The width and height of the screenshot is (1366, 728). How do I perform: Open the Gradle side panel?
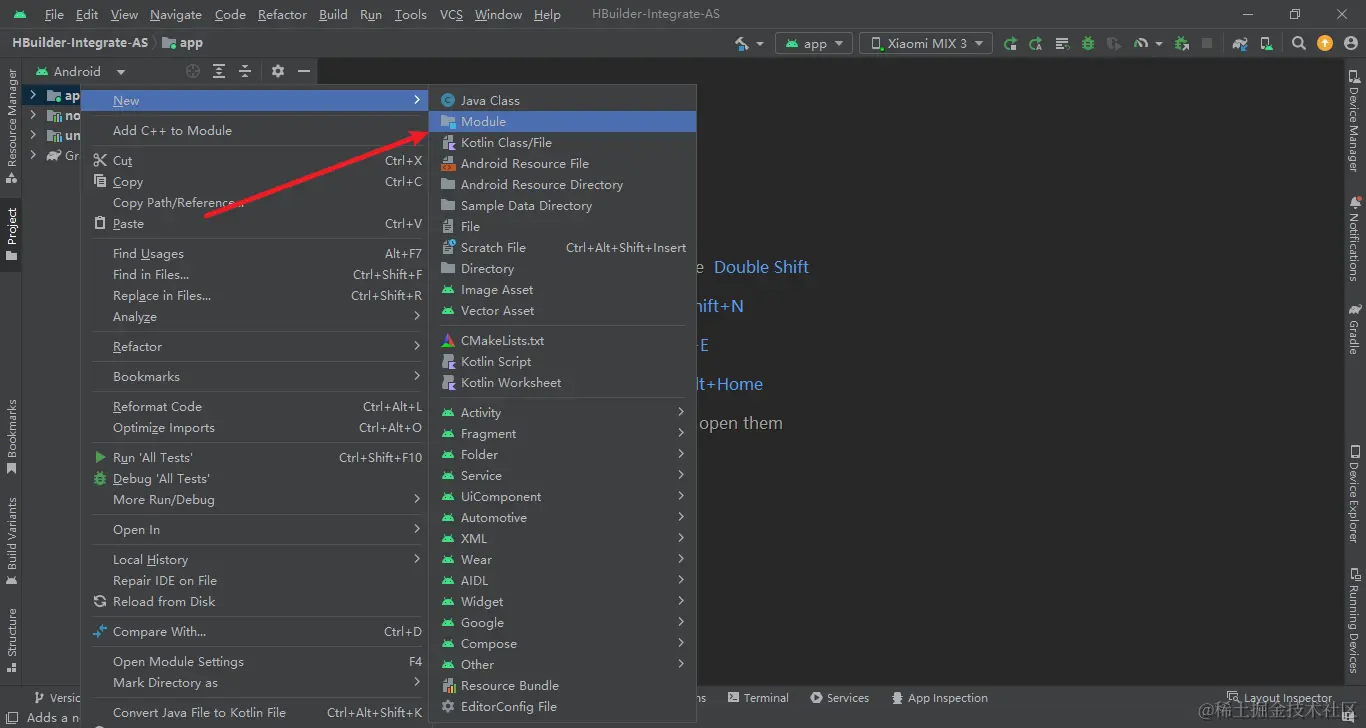point(1354,329)
